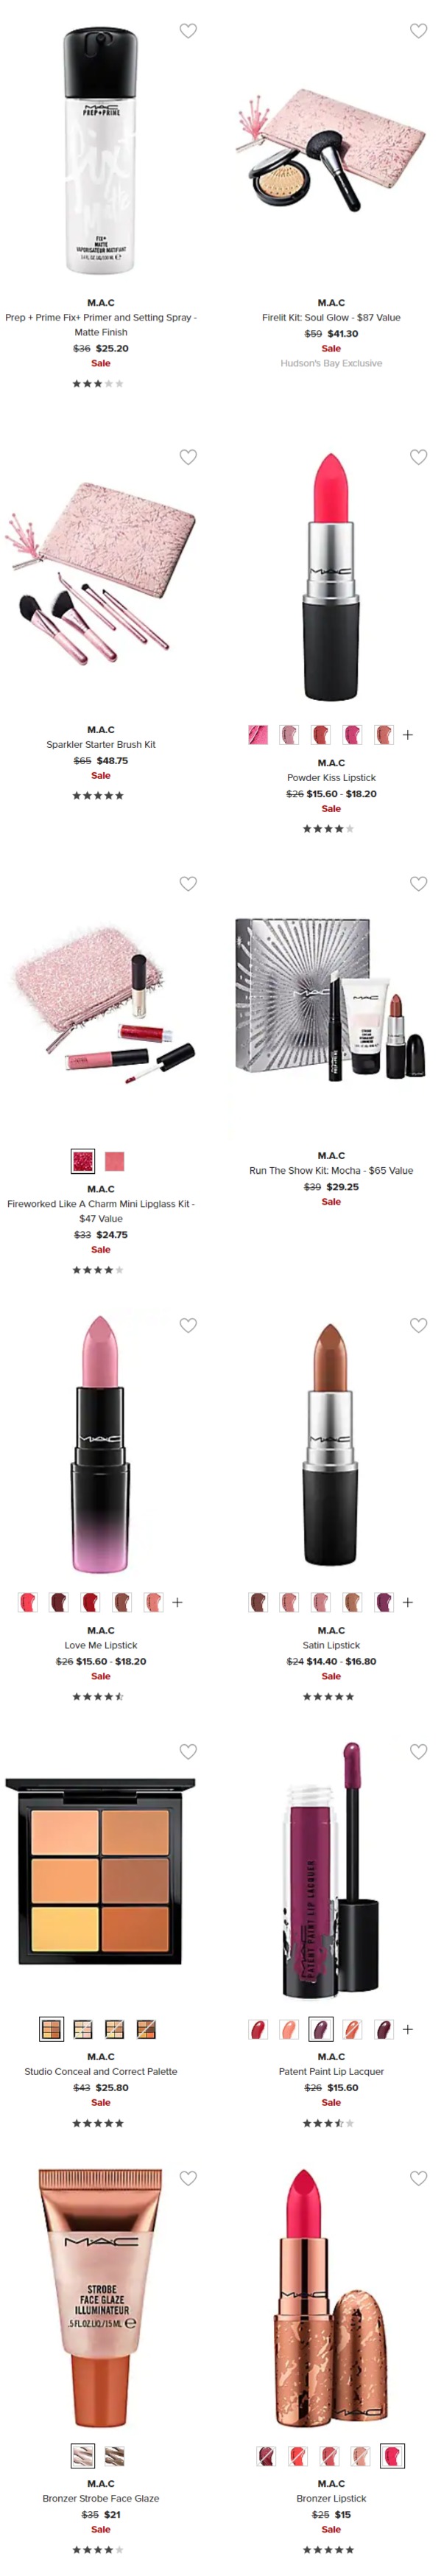441x2576 pixels.
Task: Heart the Run The Show Kit: Mocha
Action: point(418,884)
